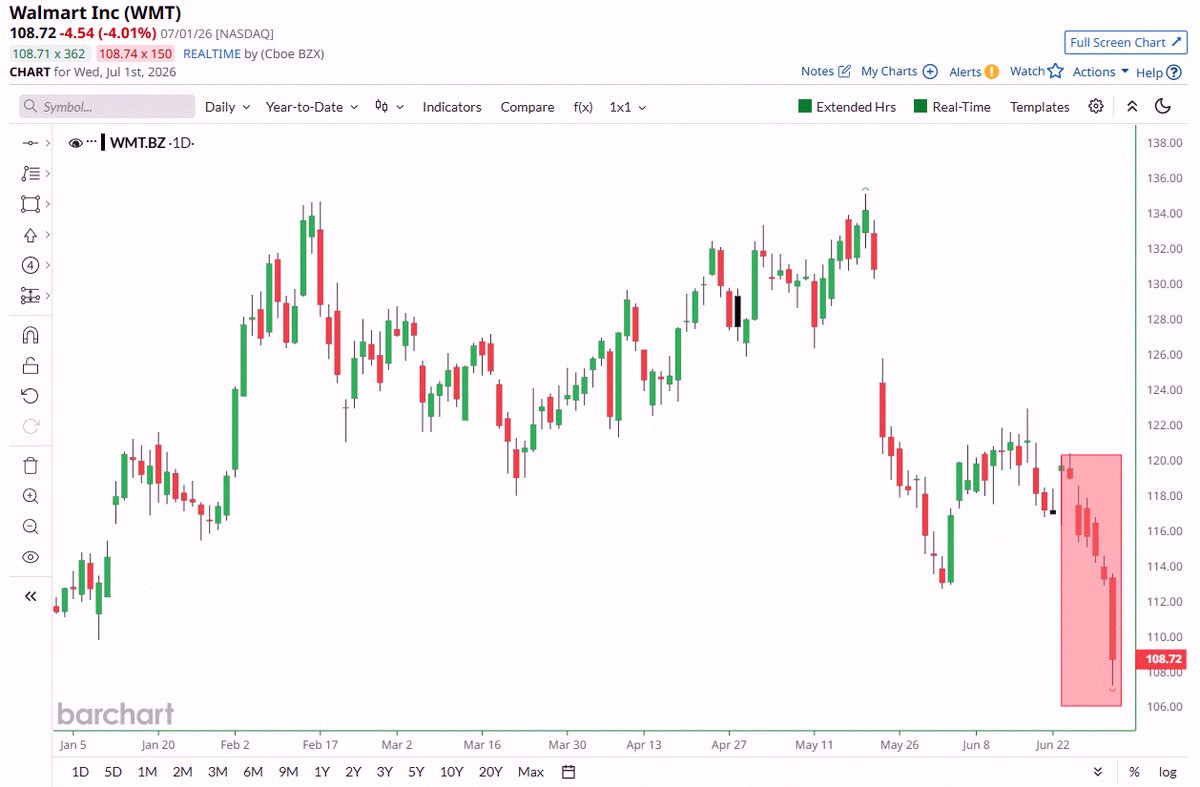Click the Alerts warning icon

coord(991,71)
